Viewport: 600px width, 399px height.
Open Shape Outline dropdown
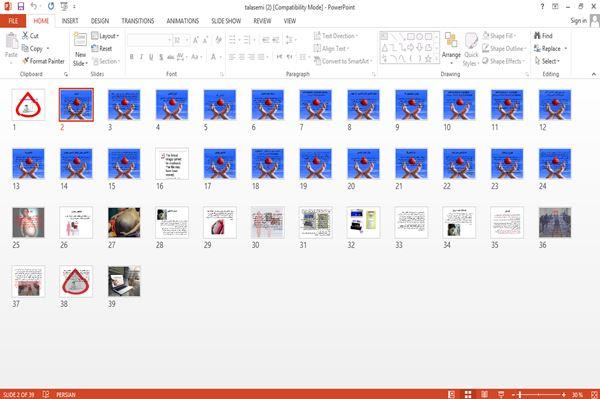504,49
